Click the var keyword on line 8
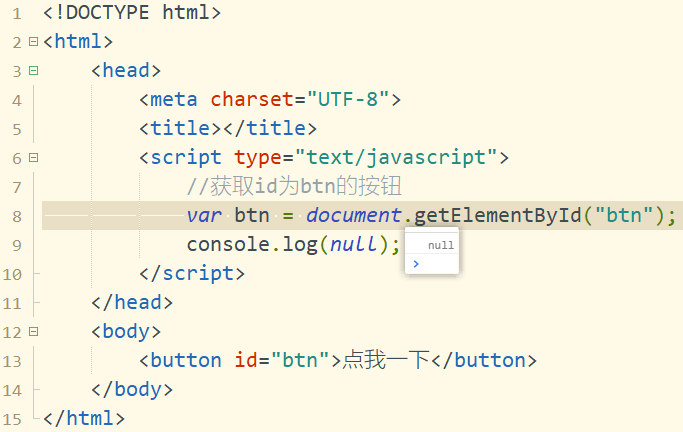The width and height of the screenshot is (683, 432). point(204,215)
